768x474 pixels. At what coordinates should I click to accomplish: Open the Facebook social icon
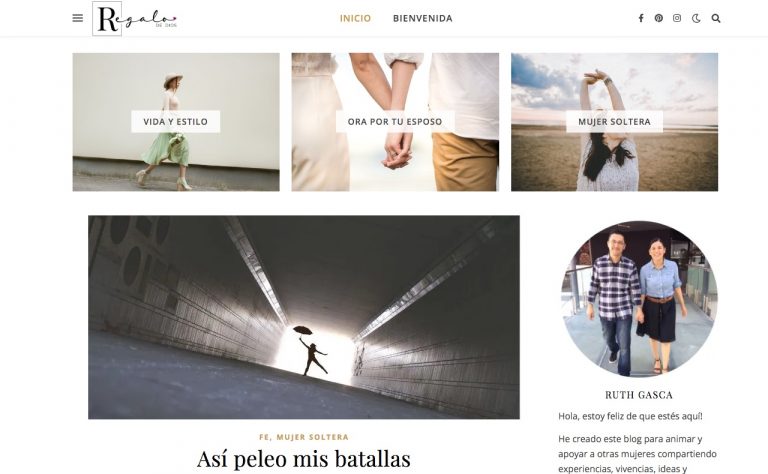point(641,18)
